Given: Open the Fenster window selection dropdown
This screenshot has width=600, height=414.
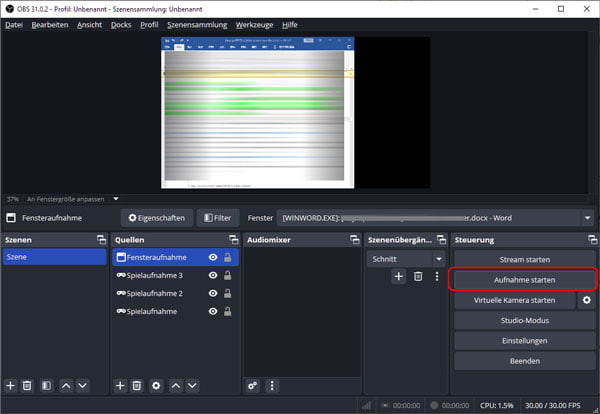Looking at the screenshot, I should pyautogui.click(x=586, y=217).
